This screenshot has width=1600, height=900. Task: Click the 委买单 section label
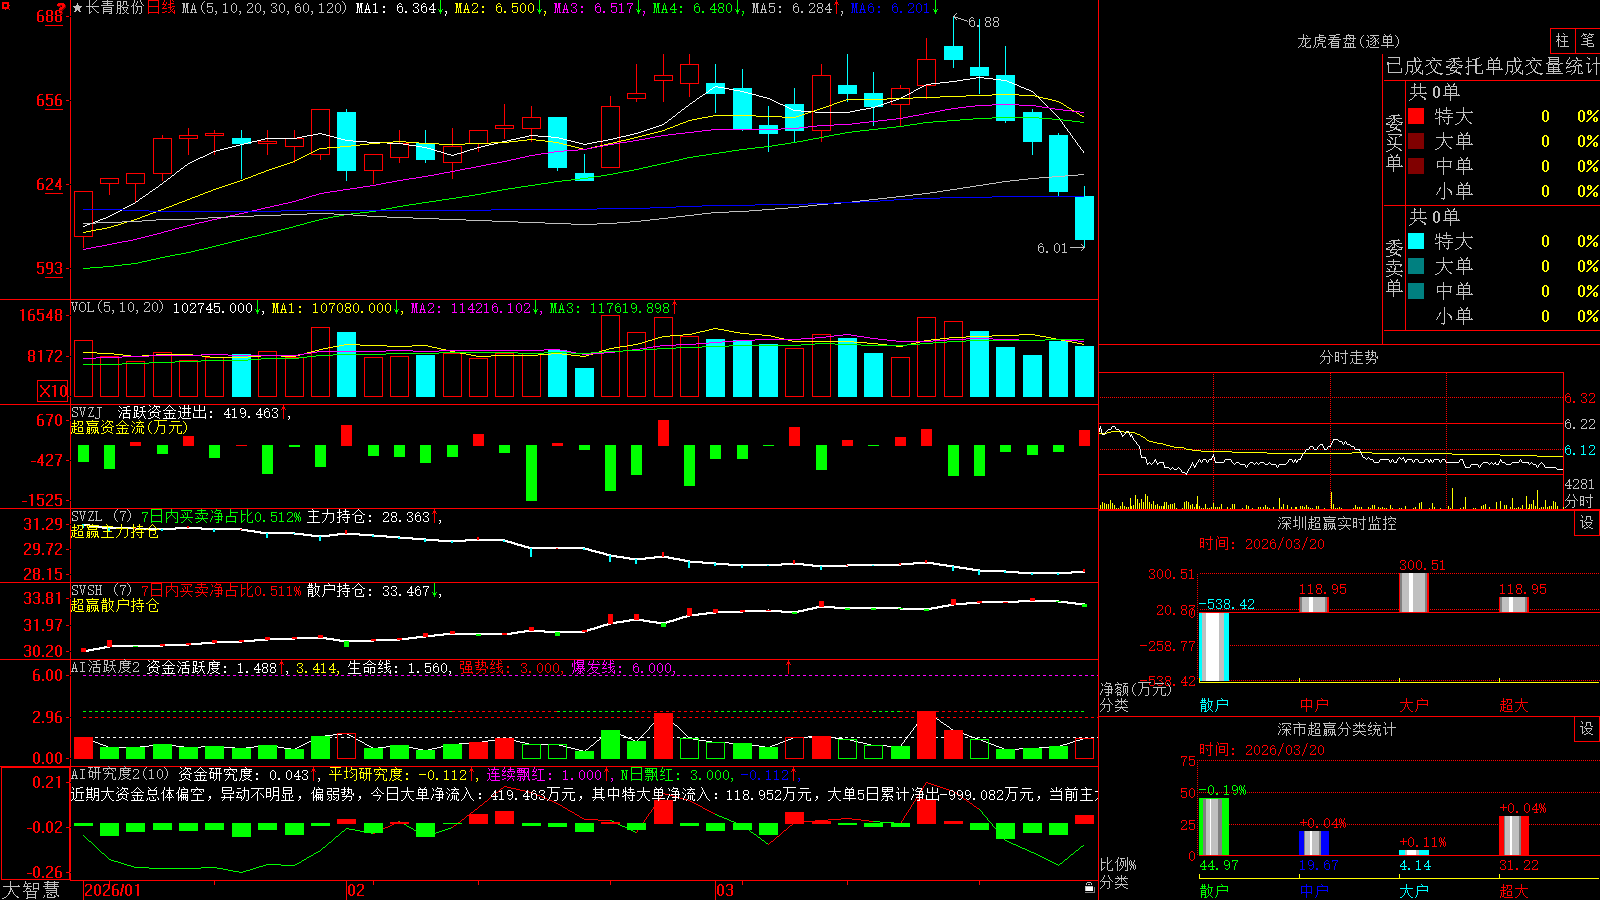pos(1394,141)
